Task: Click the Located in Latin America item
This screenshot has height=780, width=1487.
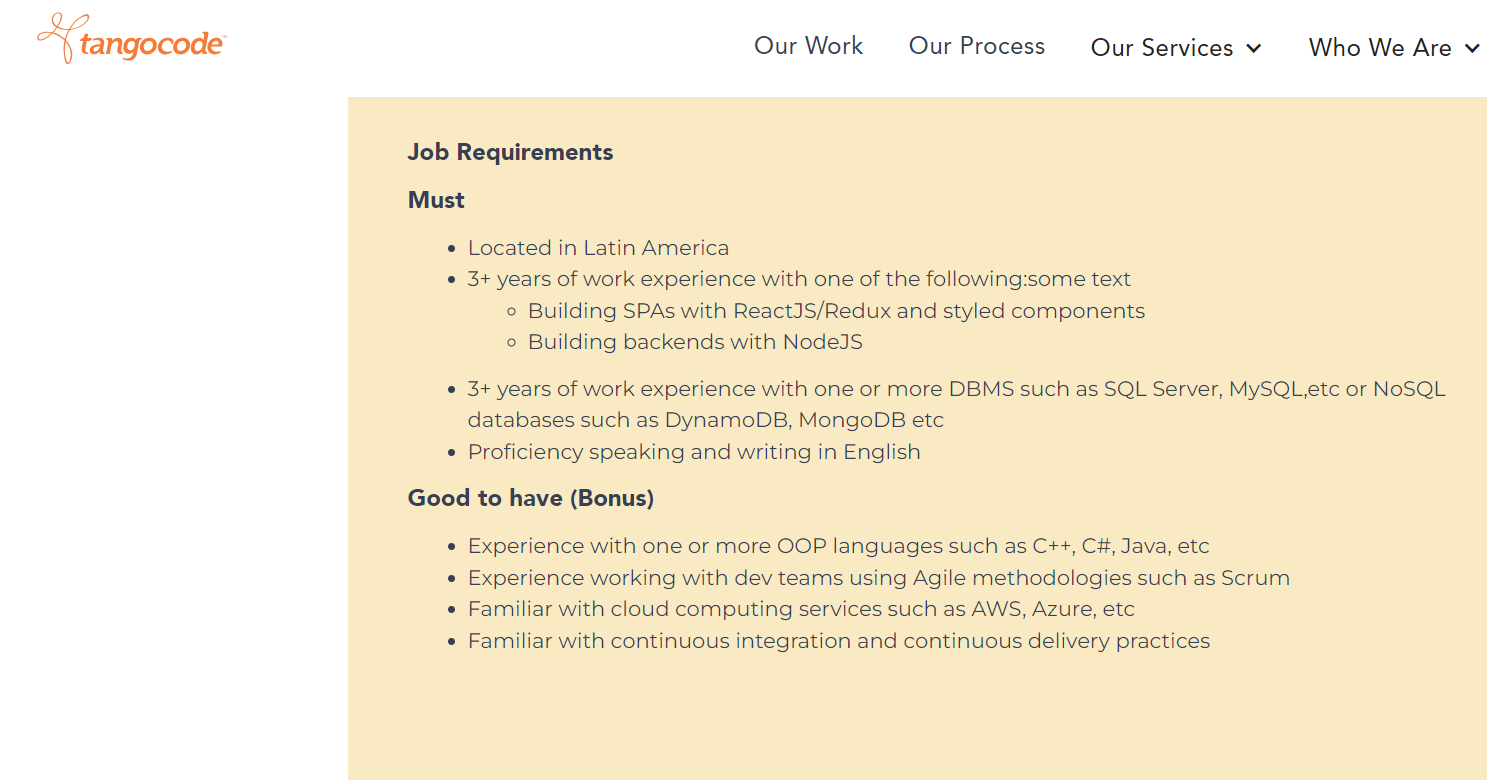Action: click(598, 248)
